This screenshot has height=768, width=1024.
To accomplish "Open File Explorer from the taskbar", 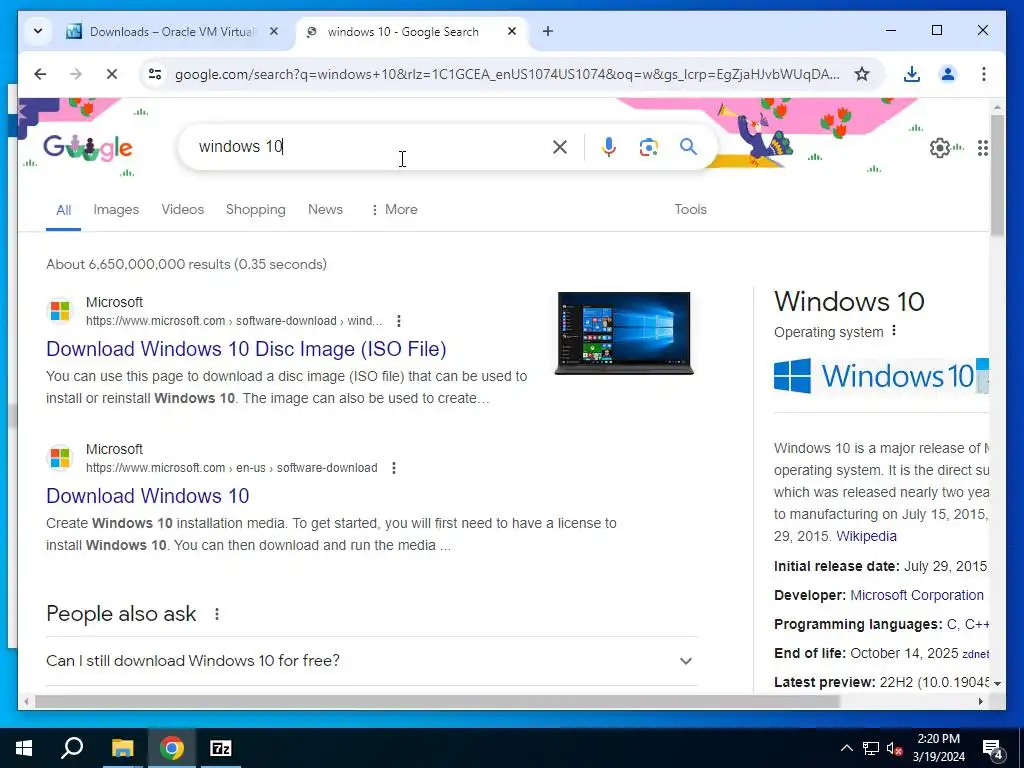I will (x=122, y=748).
